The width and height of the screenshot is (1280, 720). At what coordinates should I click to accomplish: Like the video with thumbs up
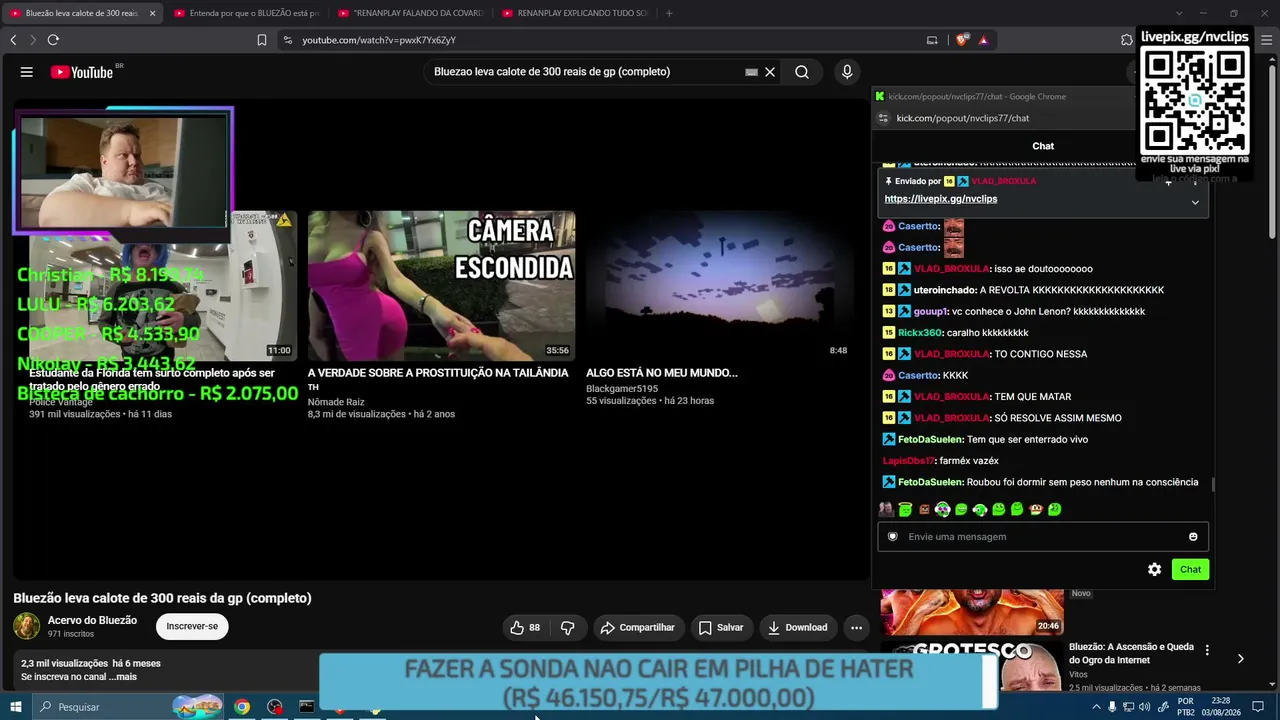[x=525, y=628]
